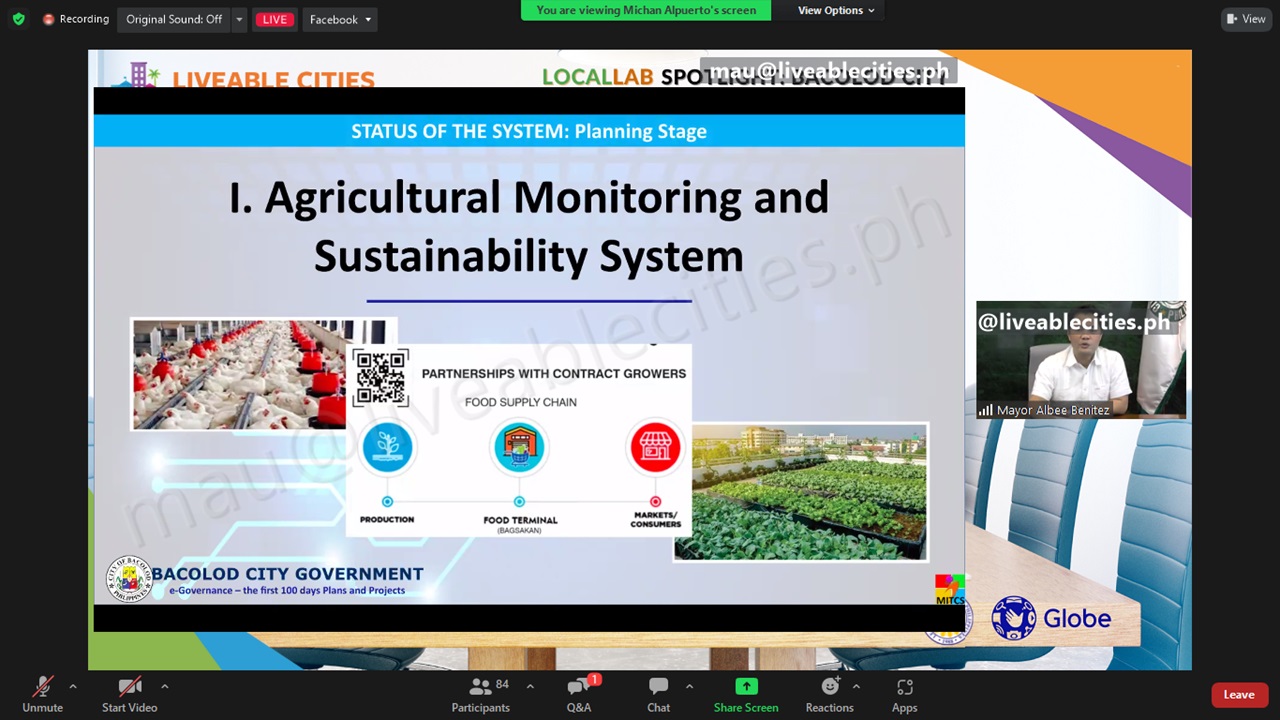1280x720 pixels.
Task: Select Mayor Albee Benitez video thumbnail
Action: (x=1081, y=360)
